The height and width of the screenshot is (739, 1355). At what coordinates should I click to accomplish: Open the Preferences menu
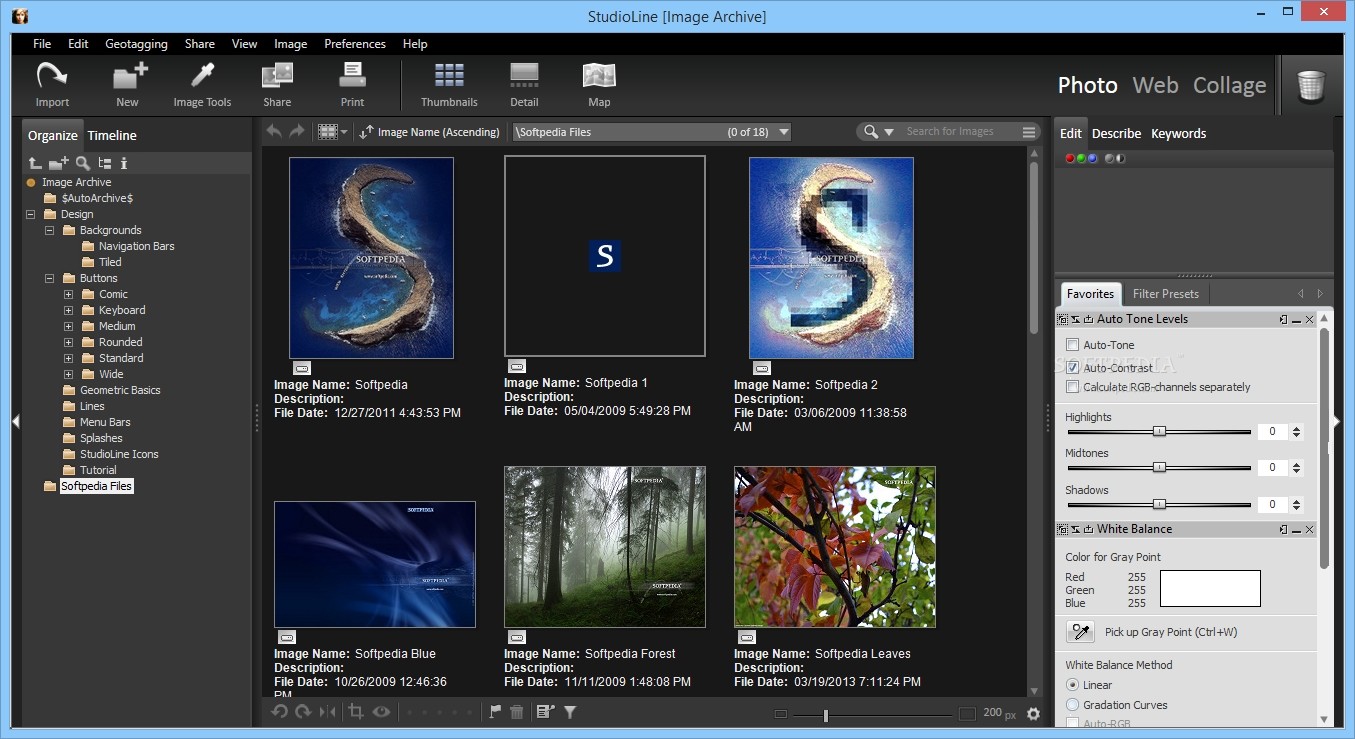click(355, 44)
